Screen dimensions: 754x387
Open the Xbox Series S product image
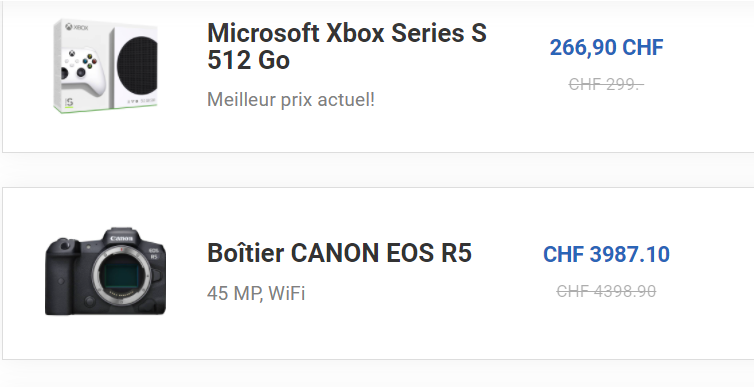click(105, 66)
